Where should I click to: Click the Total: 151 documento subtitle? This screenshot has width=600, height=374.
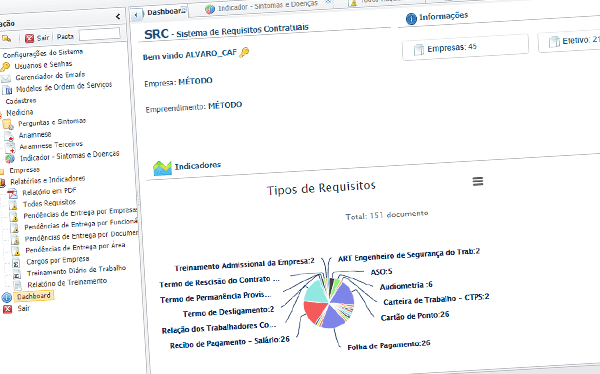386,215
